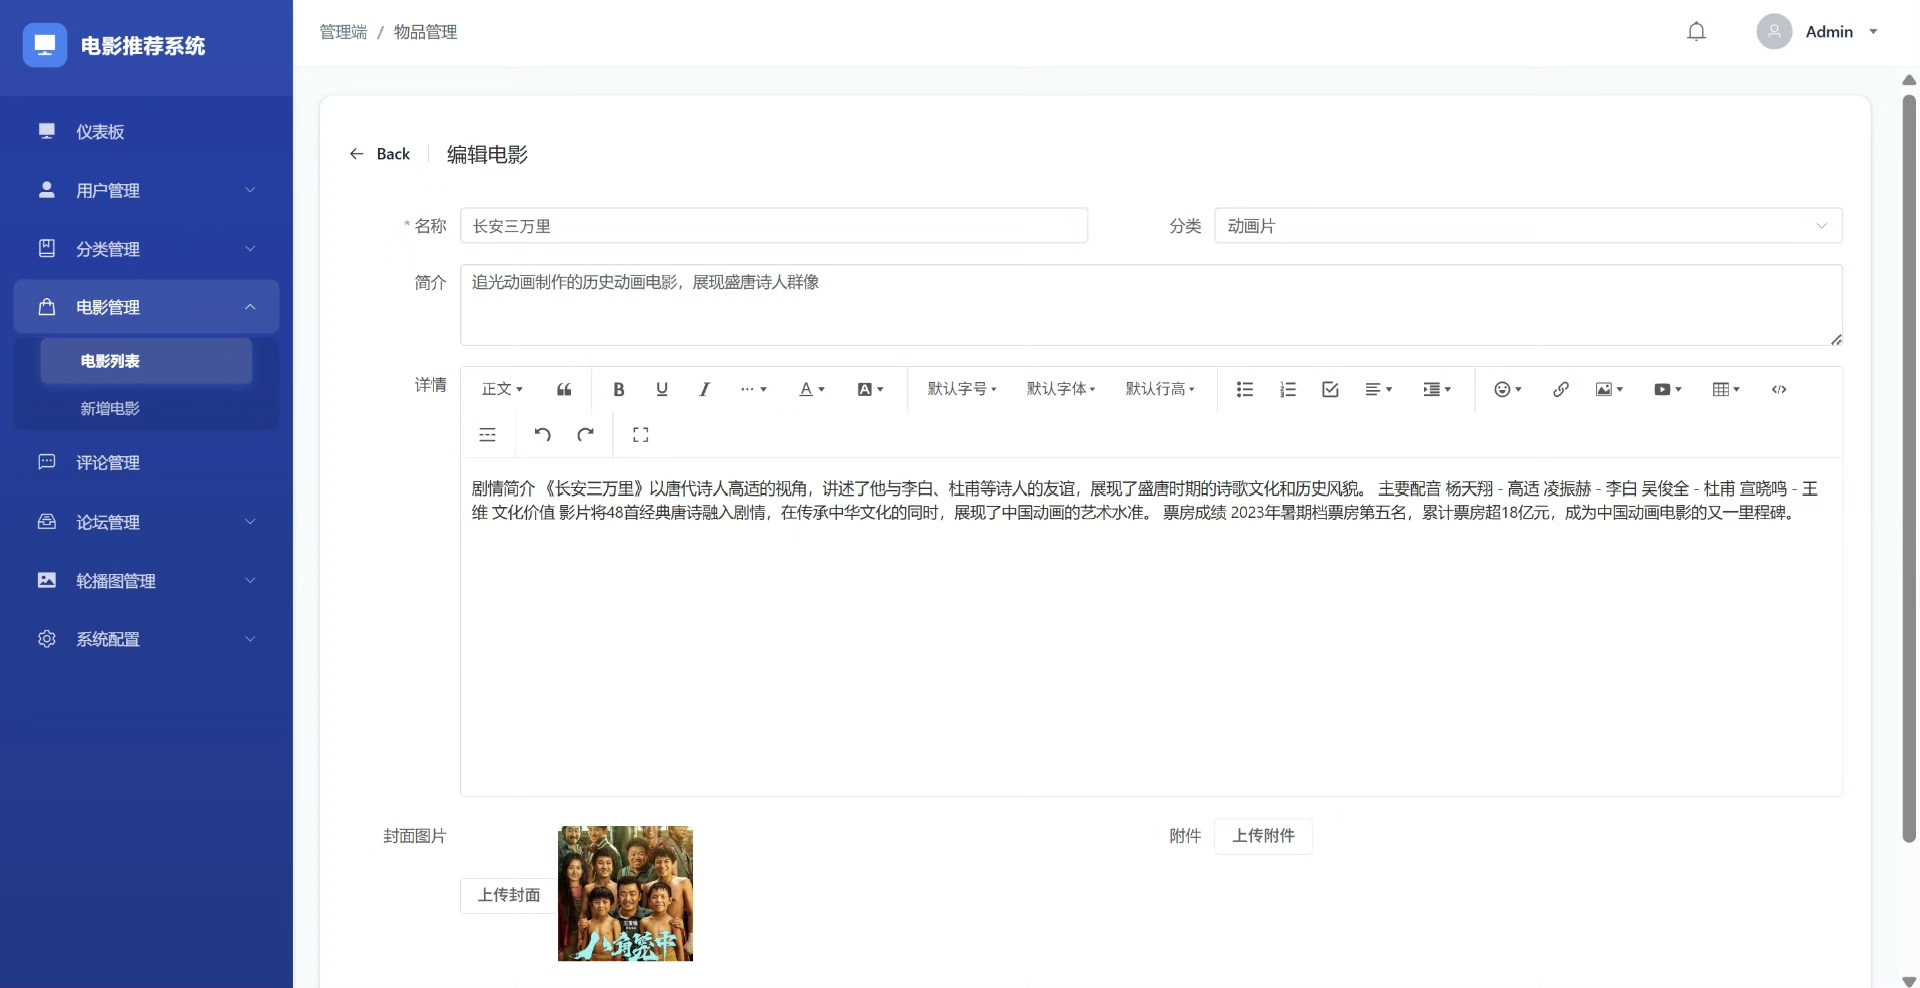Viewport: 1920px width, 988px height.
Task: Open the text font color picker
Action: point(811,390)
